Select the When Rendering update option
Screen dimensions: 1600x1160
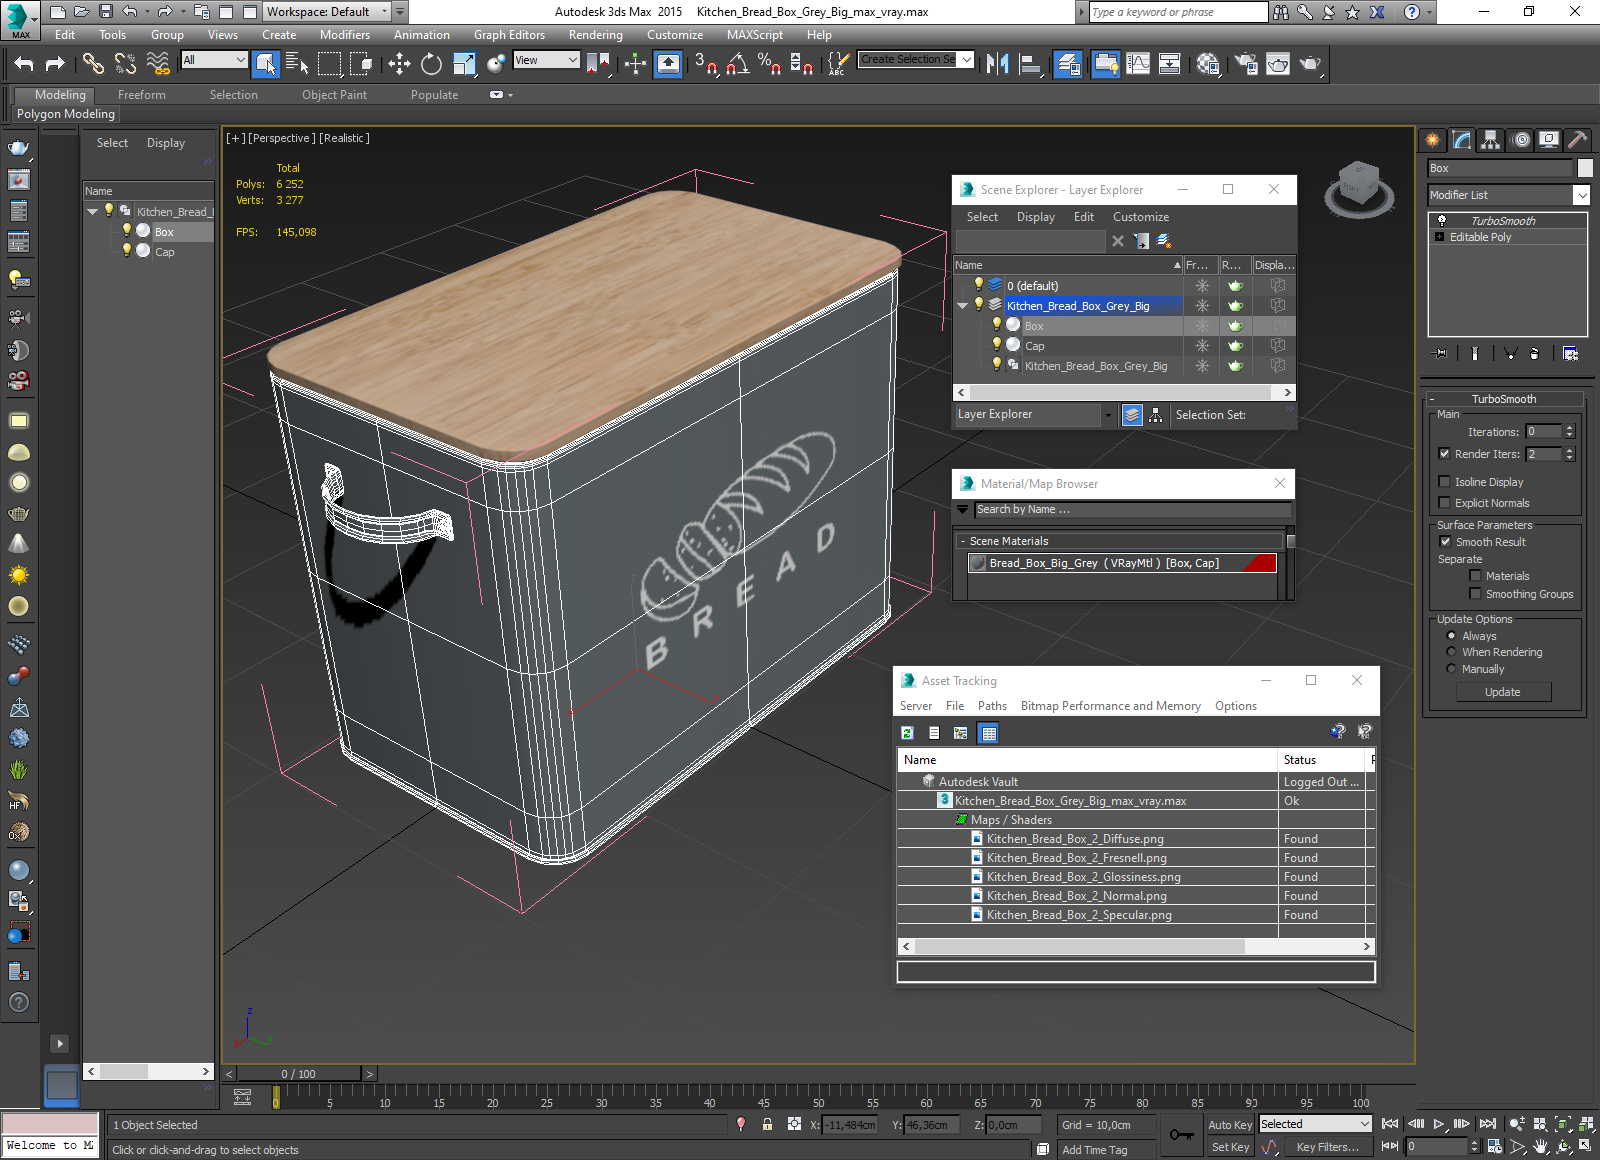[x=1451, y=651]
